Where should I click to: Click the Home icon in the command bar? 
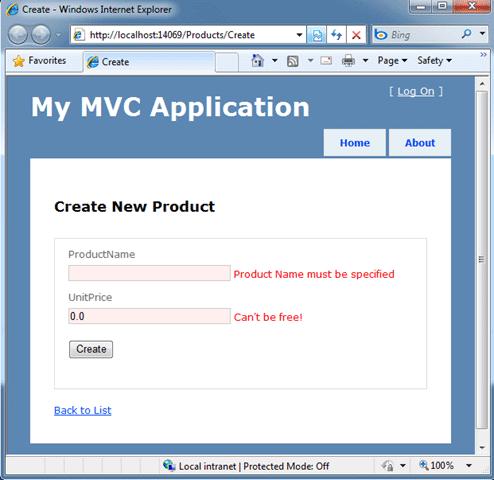(x=257, y=61)
